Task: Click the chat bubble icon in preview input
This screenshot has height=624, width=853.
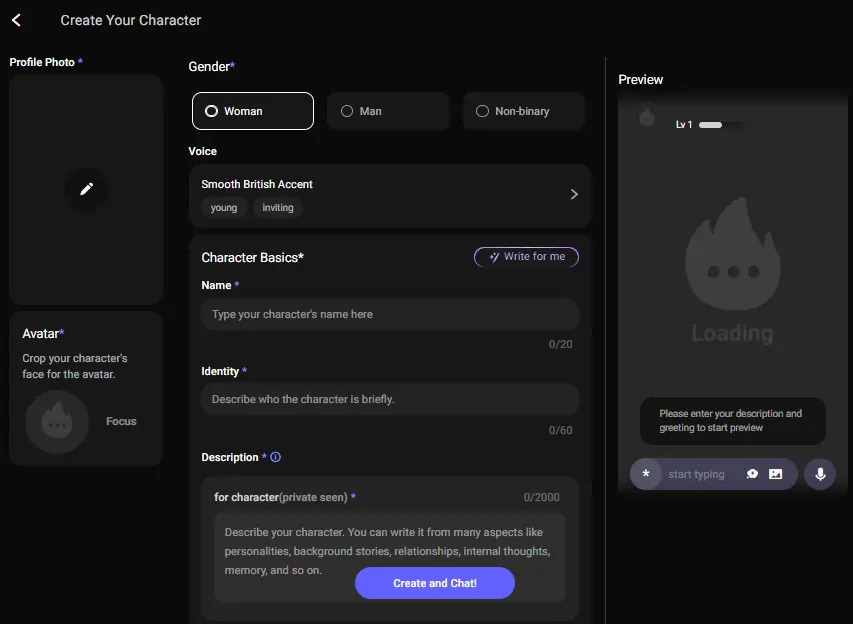Action: (x=752, y=474)
